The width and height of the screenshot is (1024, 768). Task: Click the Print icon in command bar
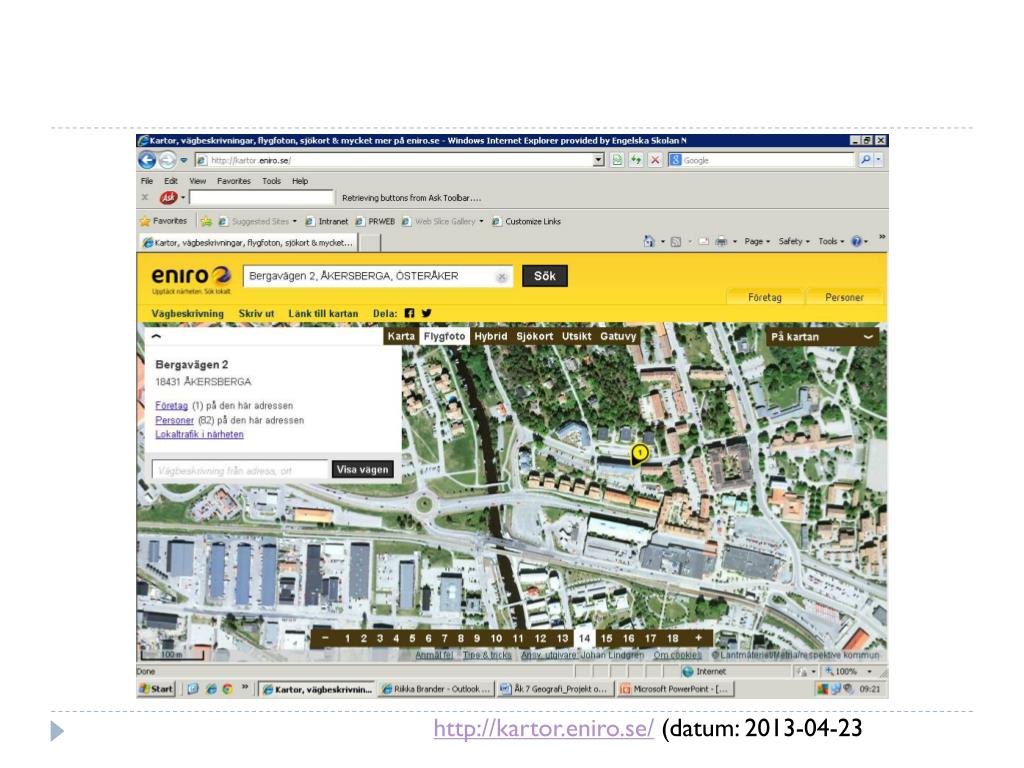pyautogui.click(x=721, y=242)
